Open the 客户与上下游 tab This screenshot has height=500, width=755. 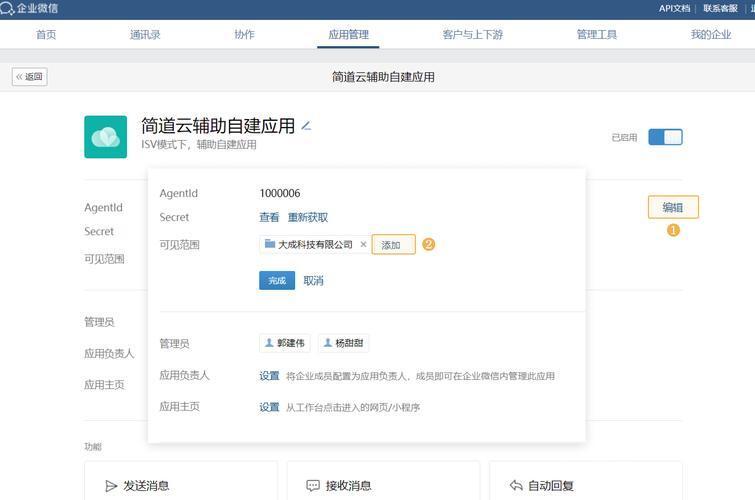[x=473, y=35]
